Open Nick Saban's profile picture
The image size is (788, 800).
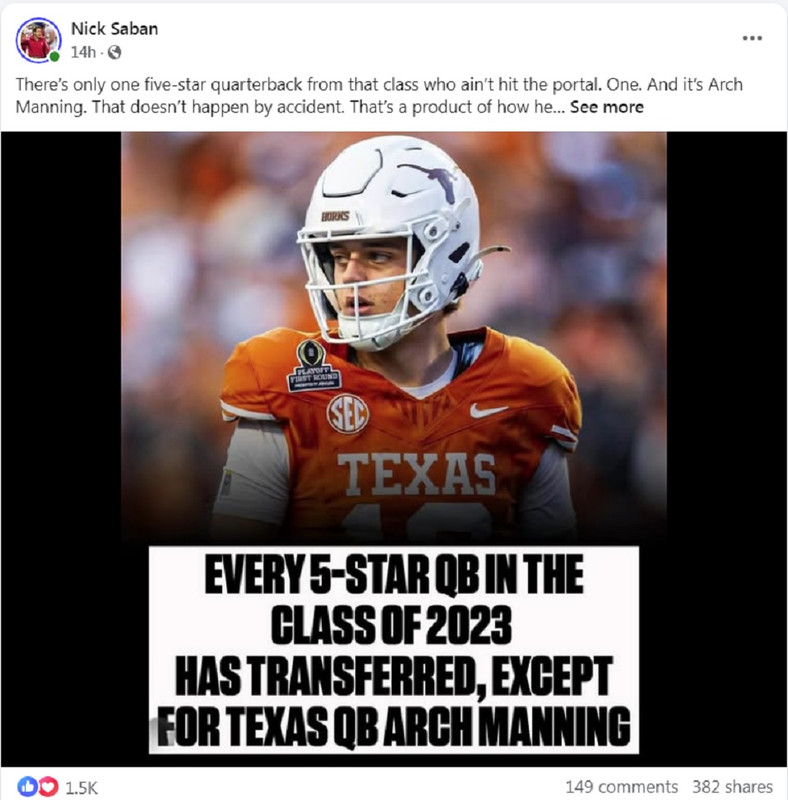point(38,40)
